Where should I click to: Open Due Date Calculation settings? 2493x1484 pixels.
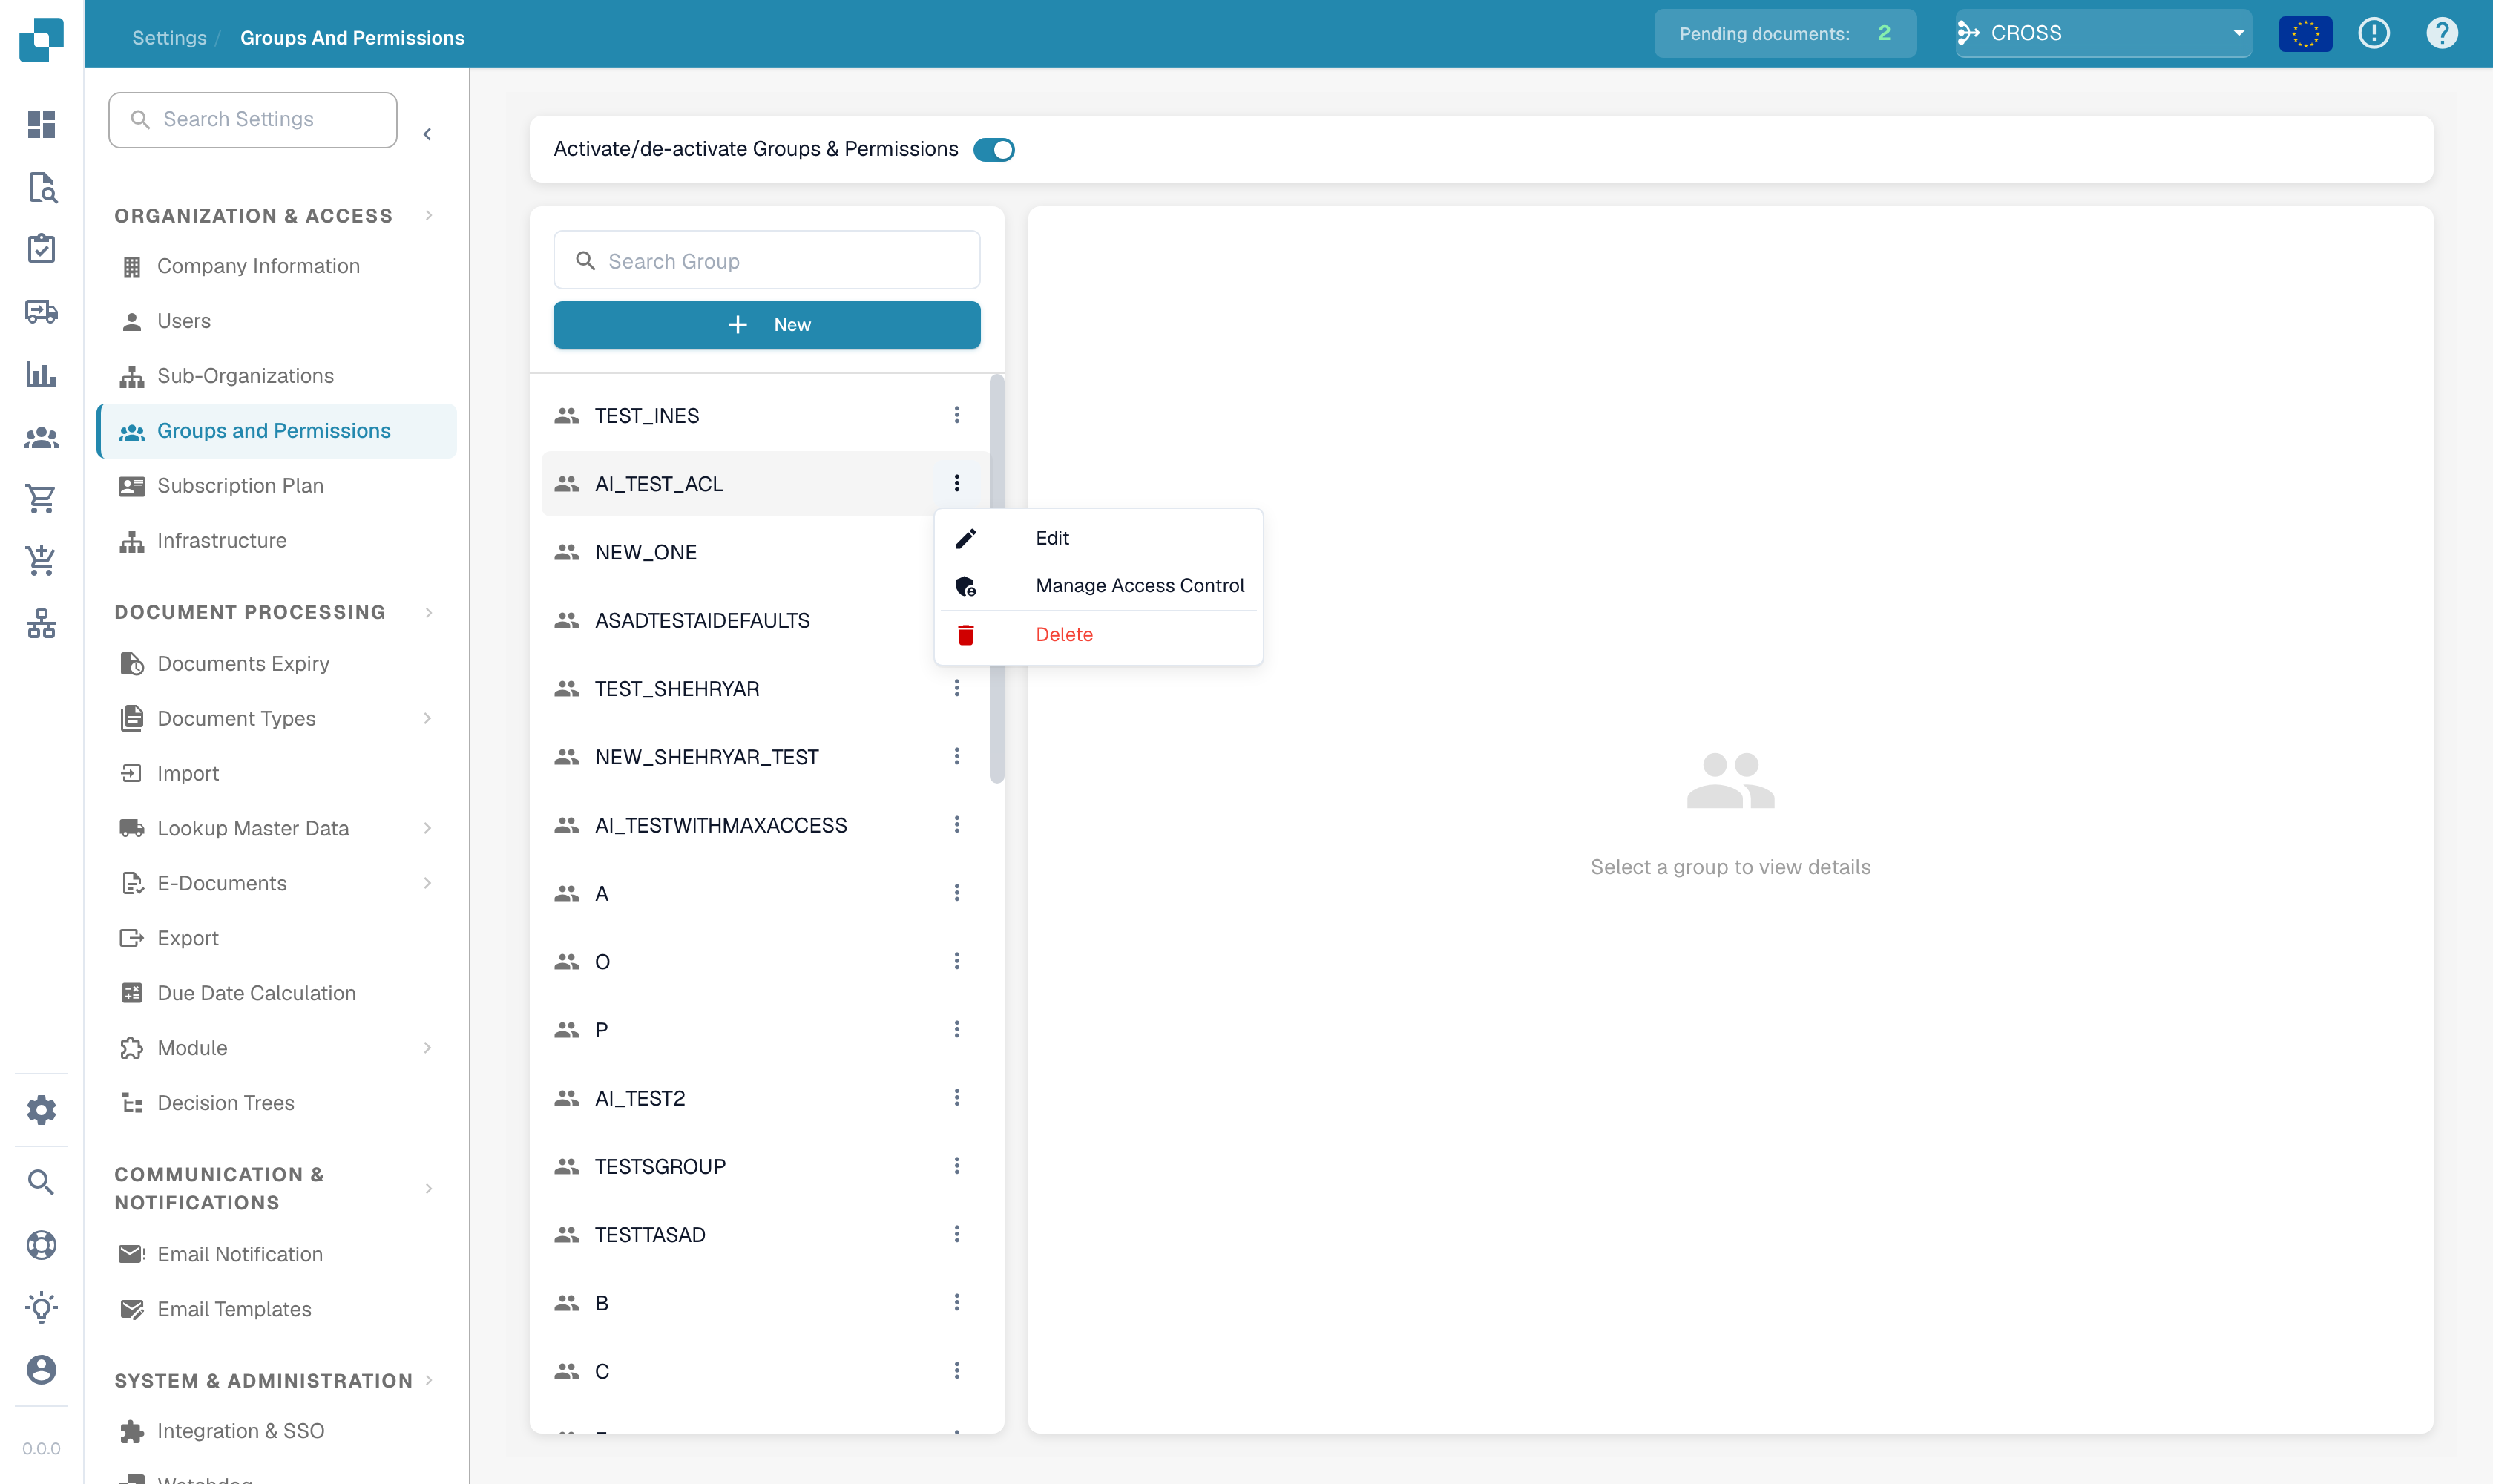276,993
